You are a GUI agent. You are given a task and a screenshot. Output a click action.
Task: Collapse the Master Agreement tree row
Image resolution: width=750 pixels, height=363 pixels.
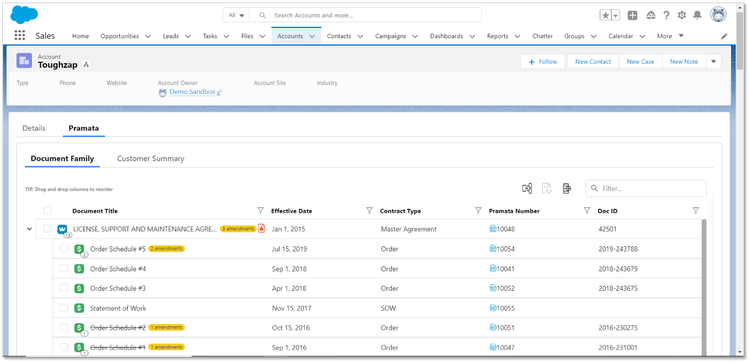[x=29, y=229]
